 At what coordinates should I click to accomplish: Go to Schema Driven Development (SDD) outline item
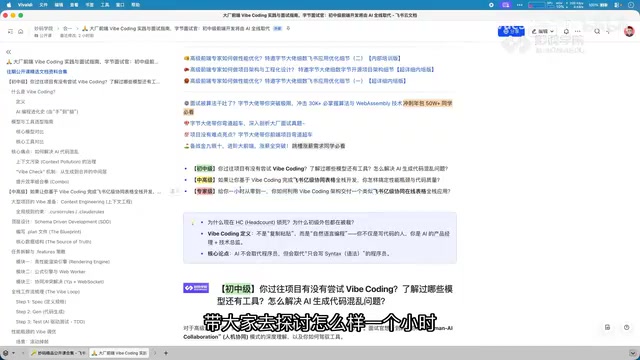61,222
